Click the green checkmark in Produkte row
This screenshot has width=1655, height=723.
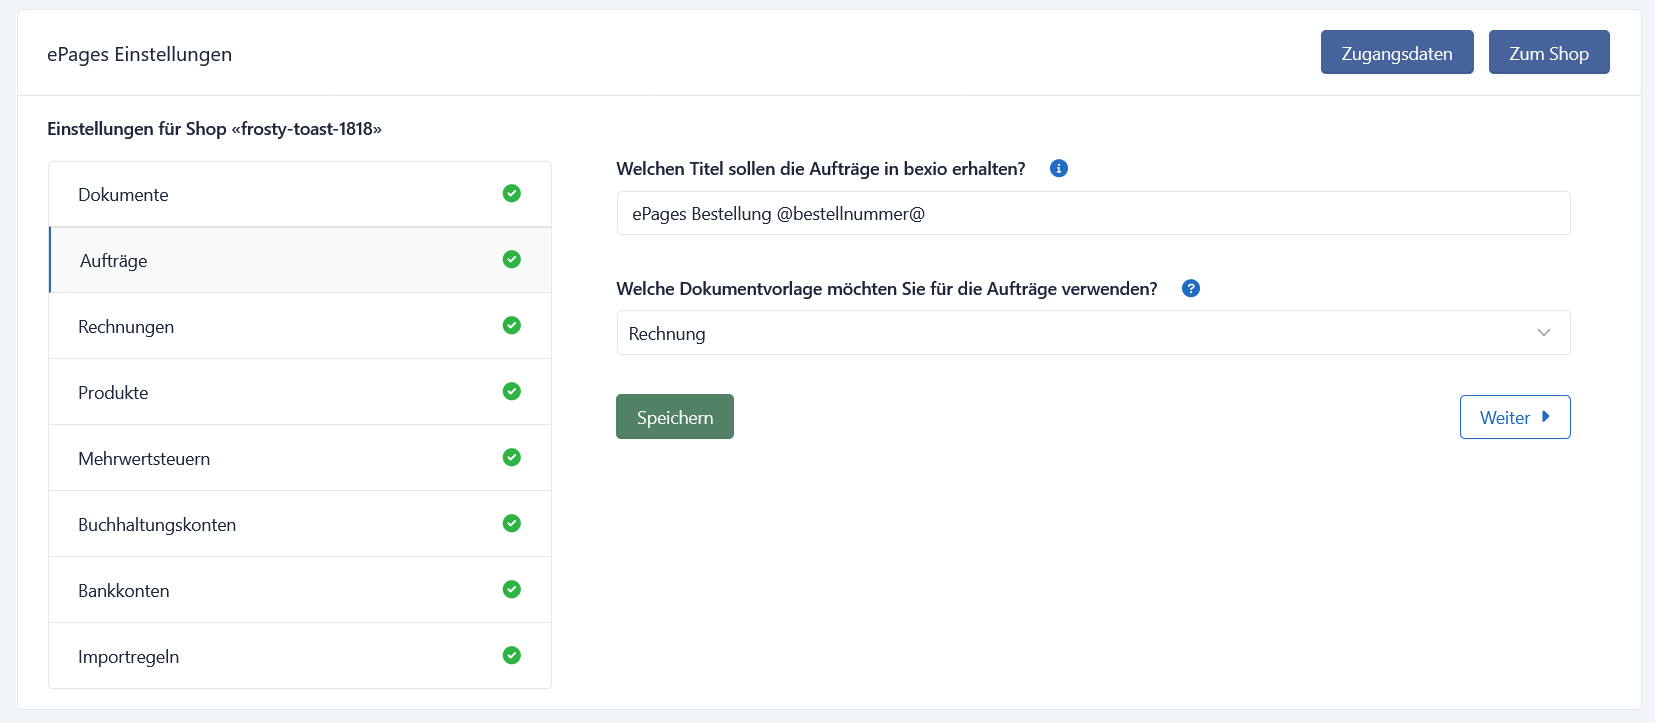512,391
